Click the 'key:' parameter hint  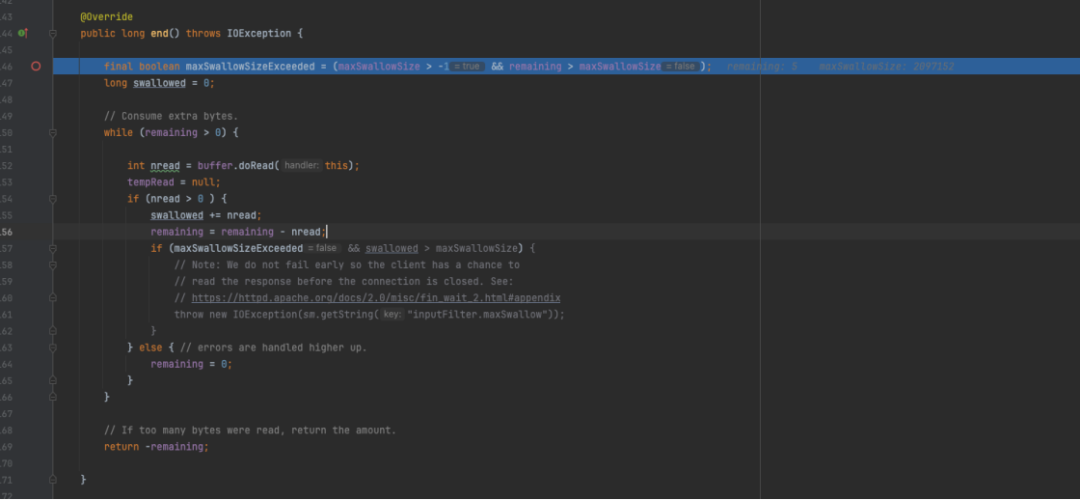[x=393, y=314]
